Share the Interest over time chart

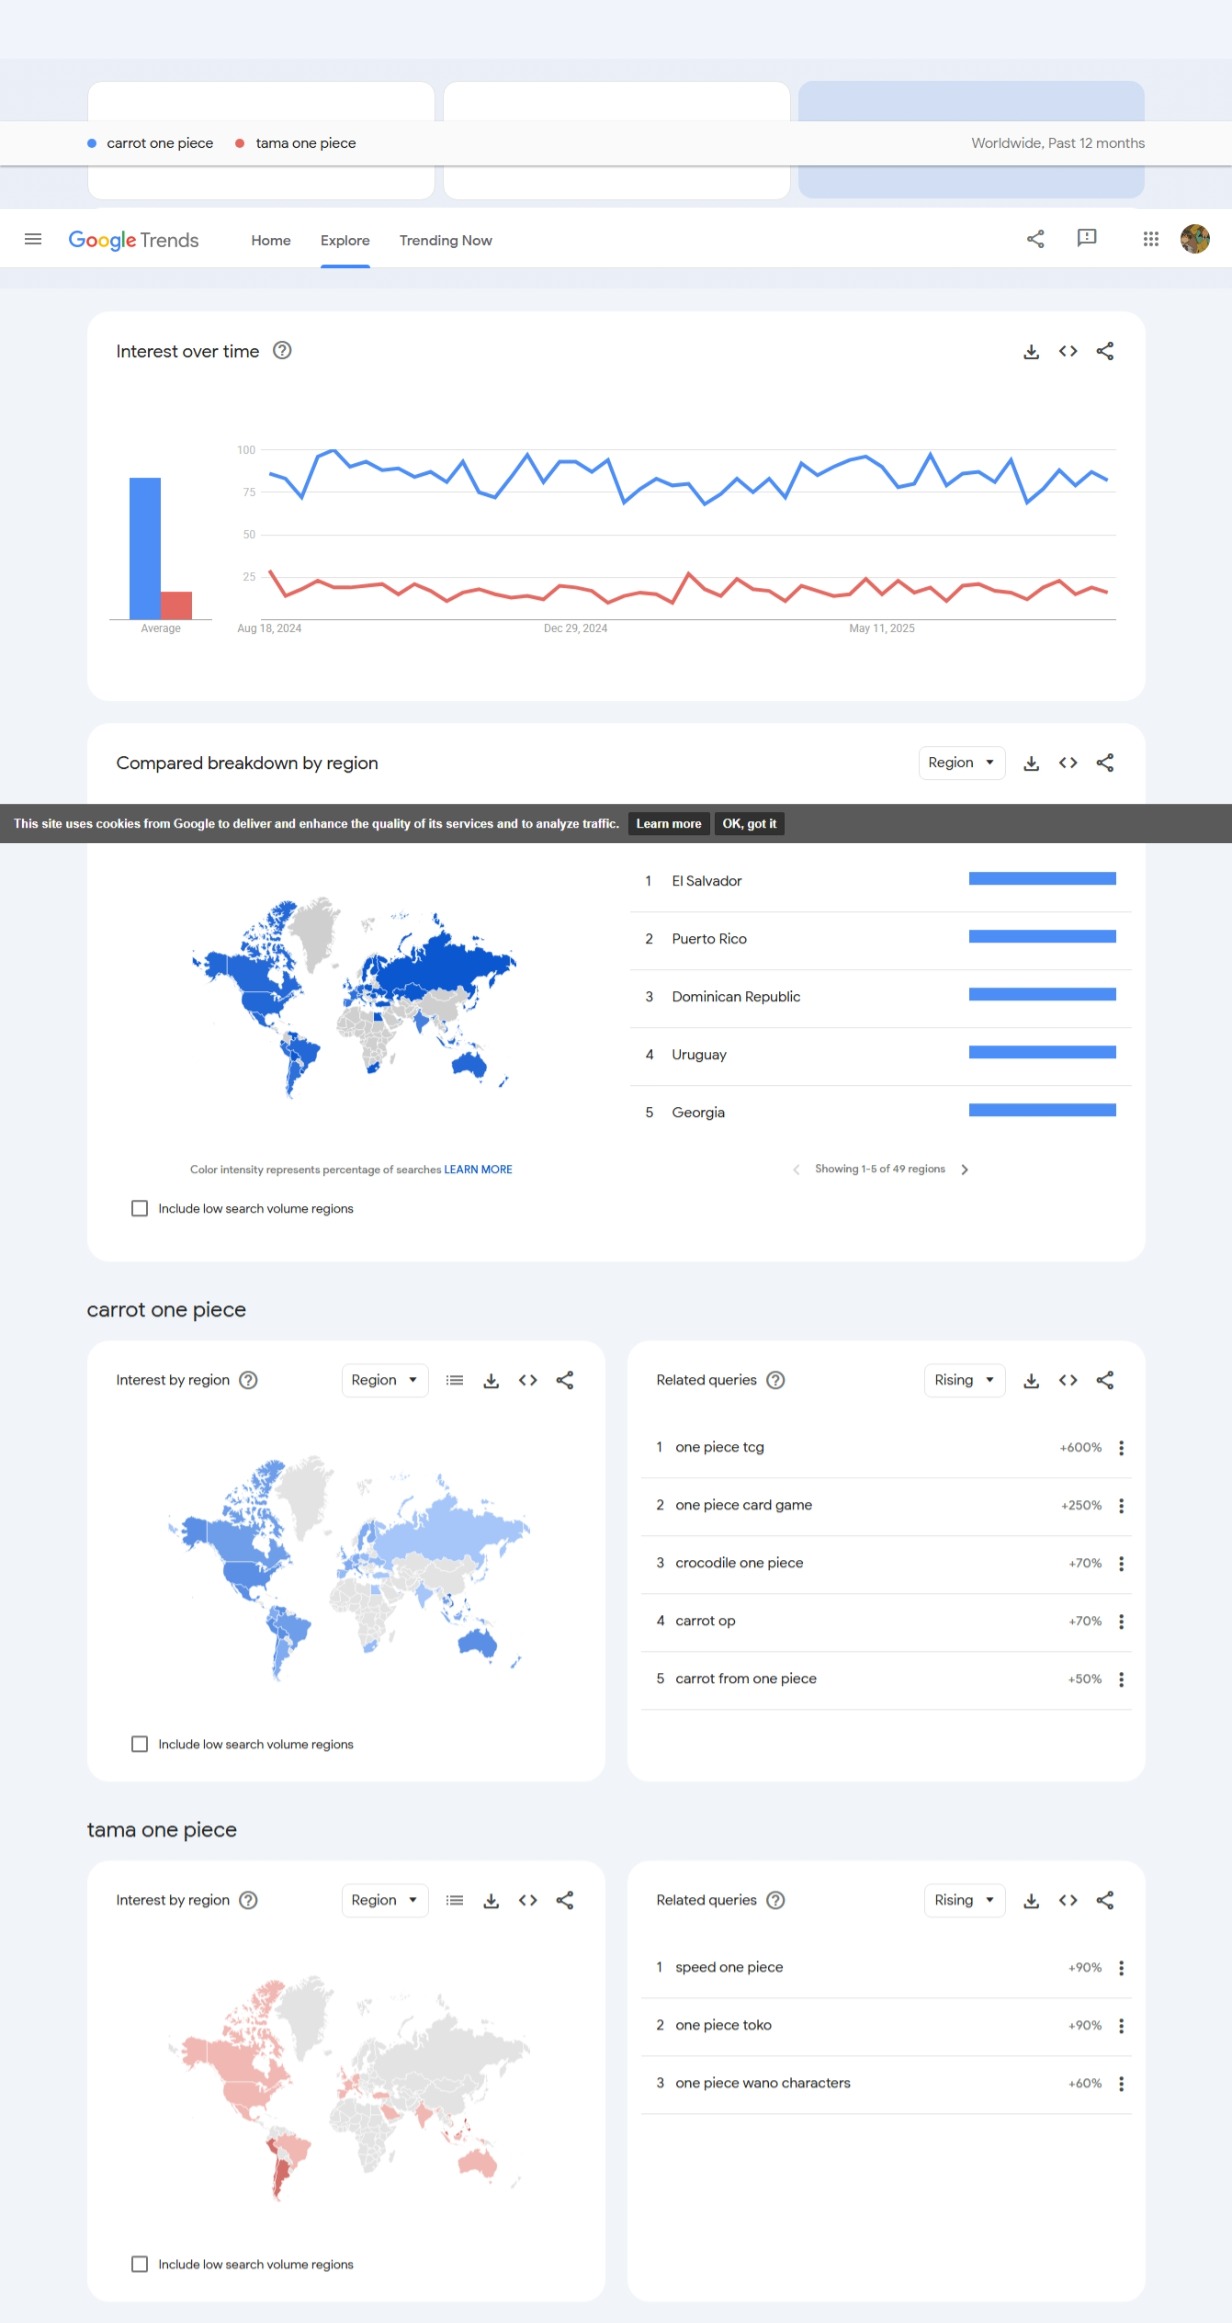pos(1105,351)
